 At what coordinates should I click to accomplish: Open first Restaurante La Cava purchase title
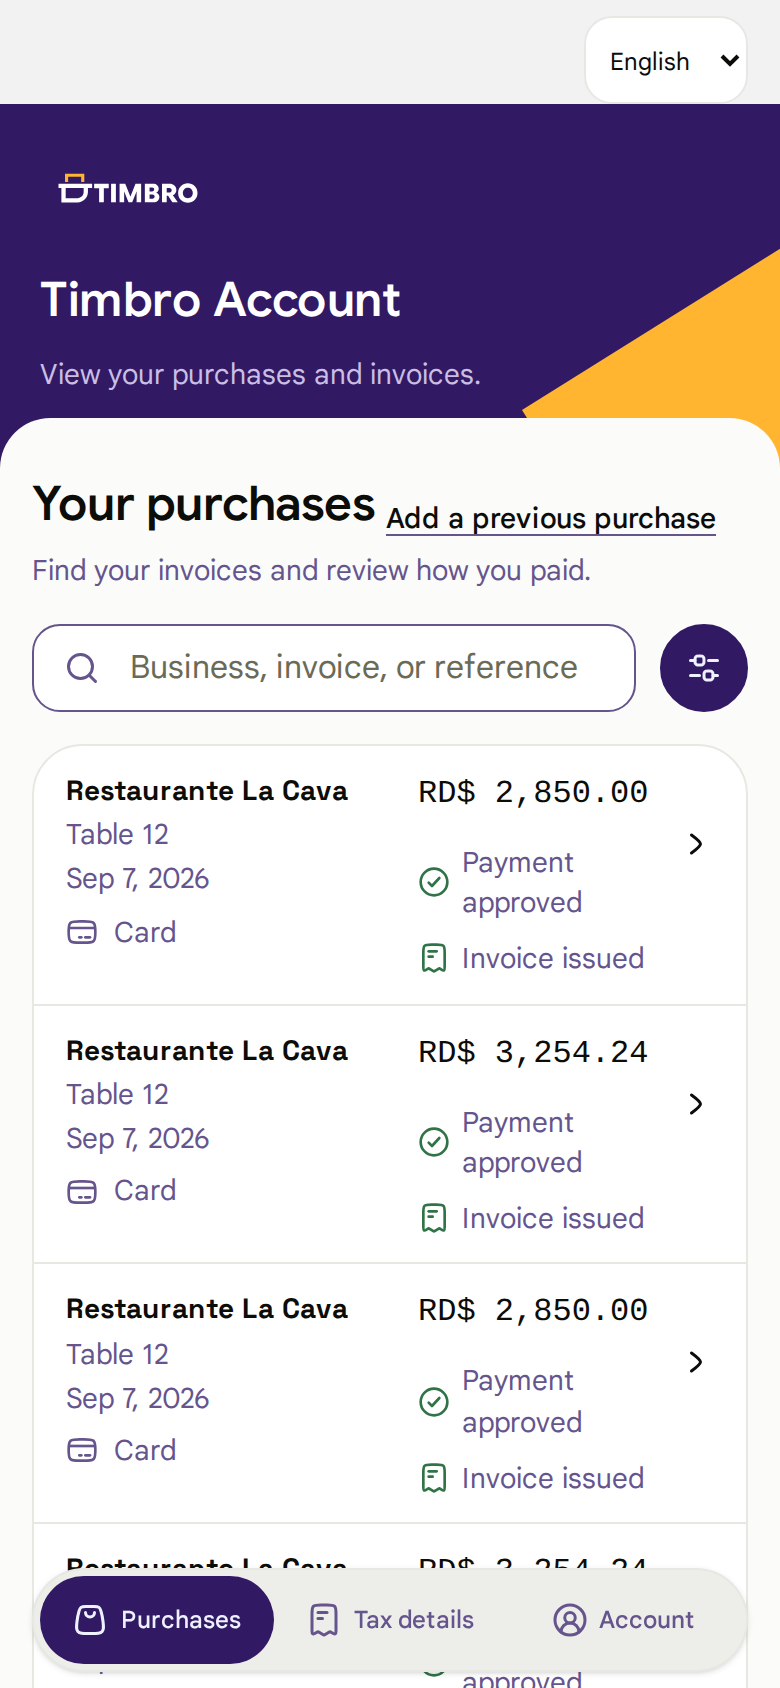(x=207, y=791)
